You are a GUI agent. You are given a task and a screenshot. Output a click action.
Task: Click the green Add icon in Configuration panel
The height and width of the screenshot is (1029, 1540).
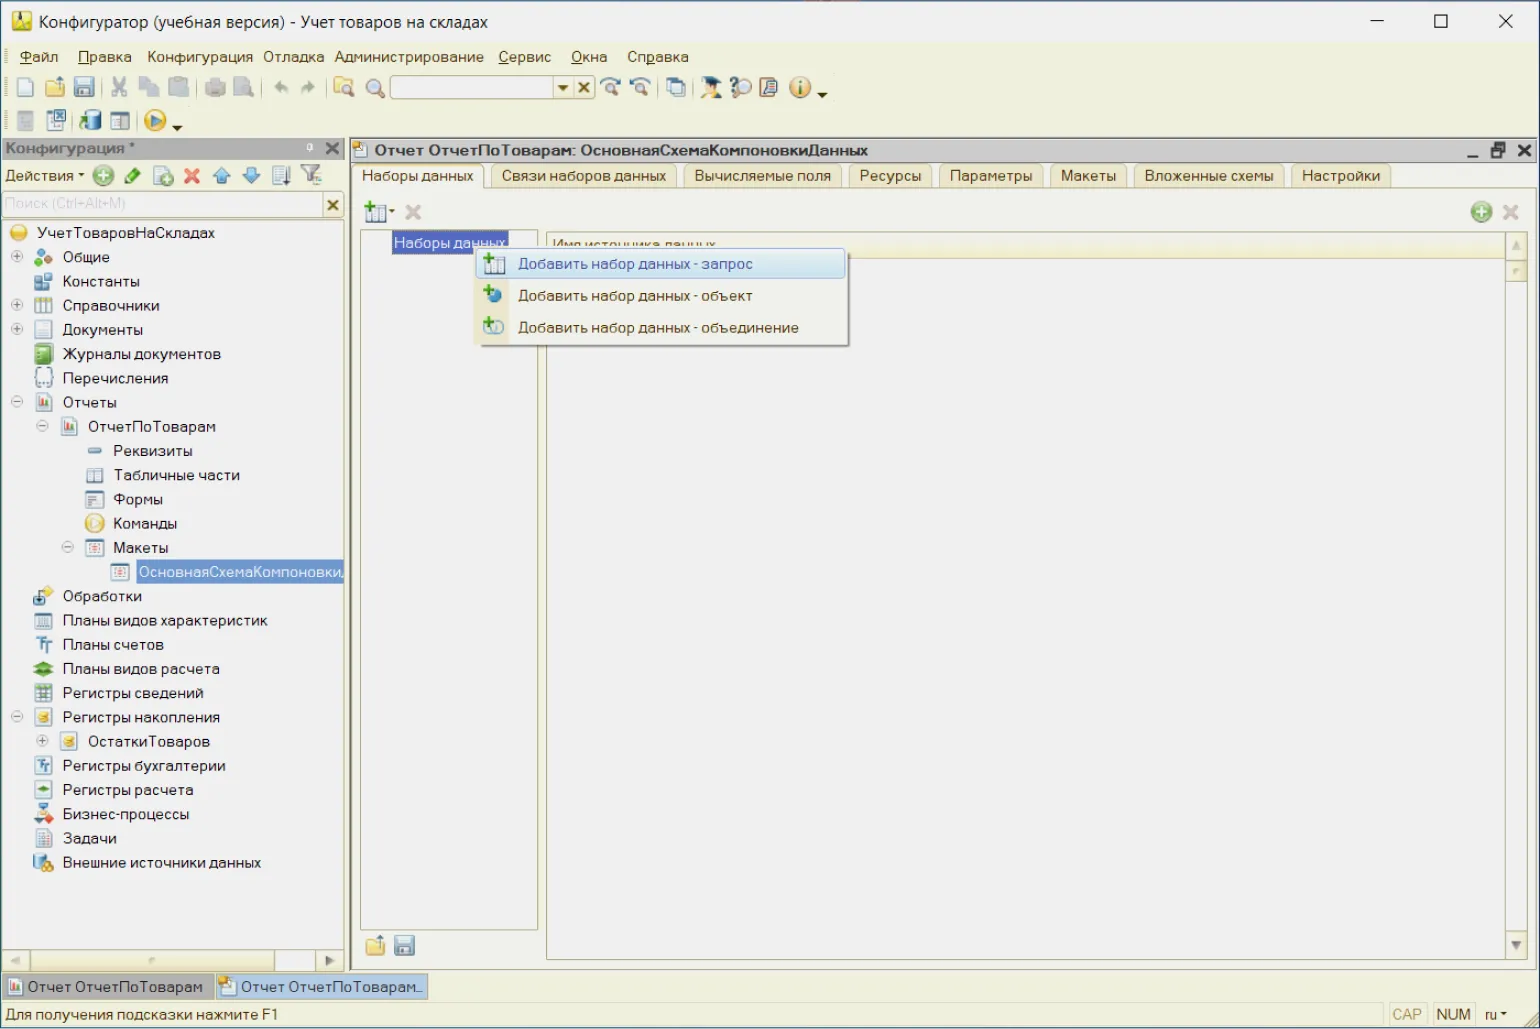tap(103, 176)
